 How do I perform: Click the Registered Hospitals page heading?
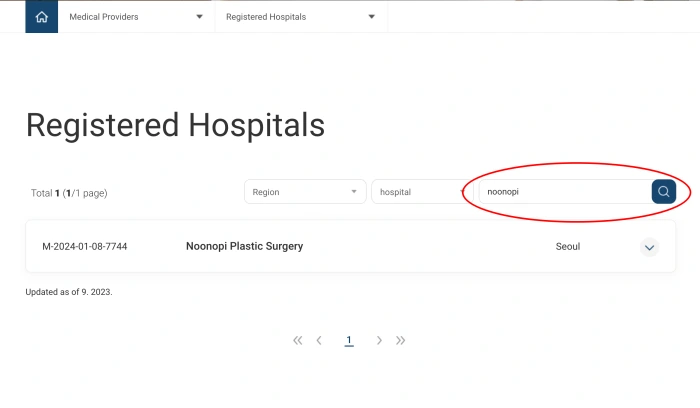pyautogui.click(x=175, y=125)
